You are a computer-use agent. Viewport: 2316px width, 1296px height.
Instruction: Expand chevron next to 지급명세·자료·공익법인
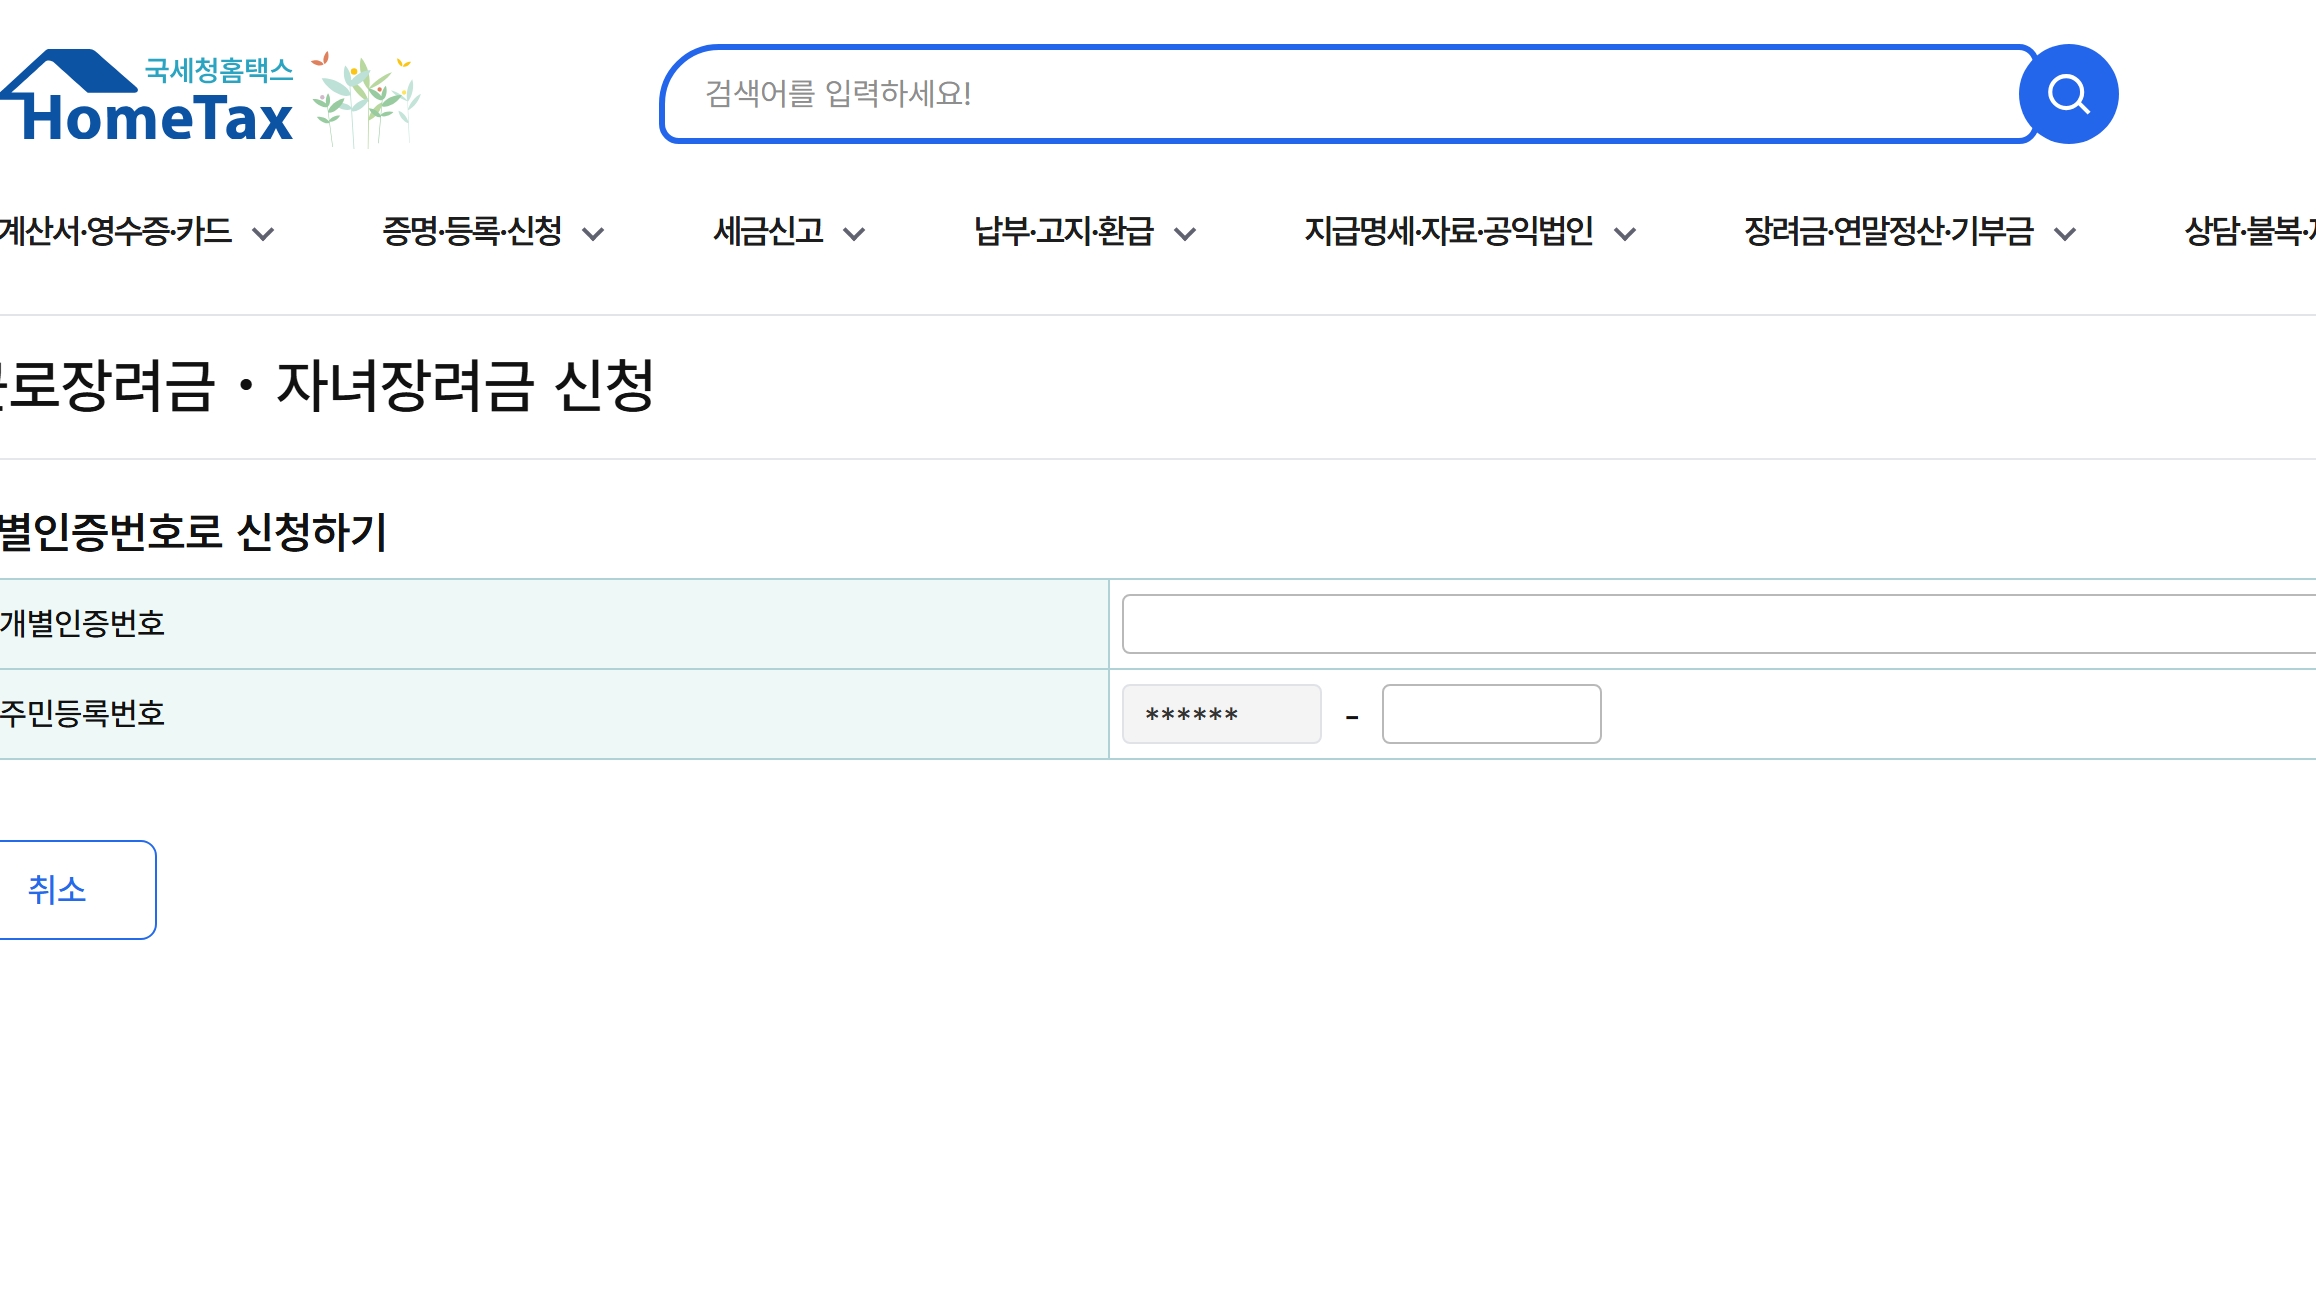coord(1625,234)
